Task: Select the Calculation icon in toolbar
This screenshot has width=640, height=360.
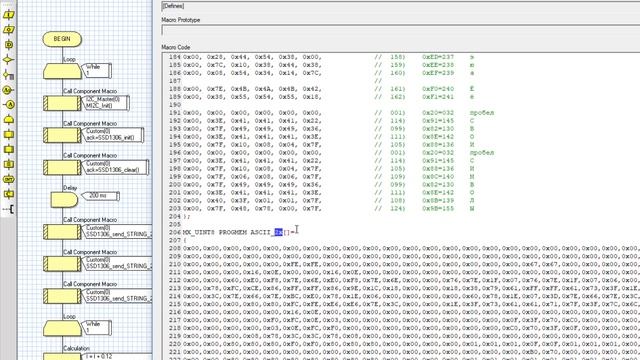Action: point(8,164)
